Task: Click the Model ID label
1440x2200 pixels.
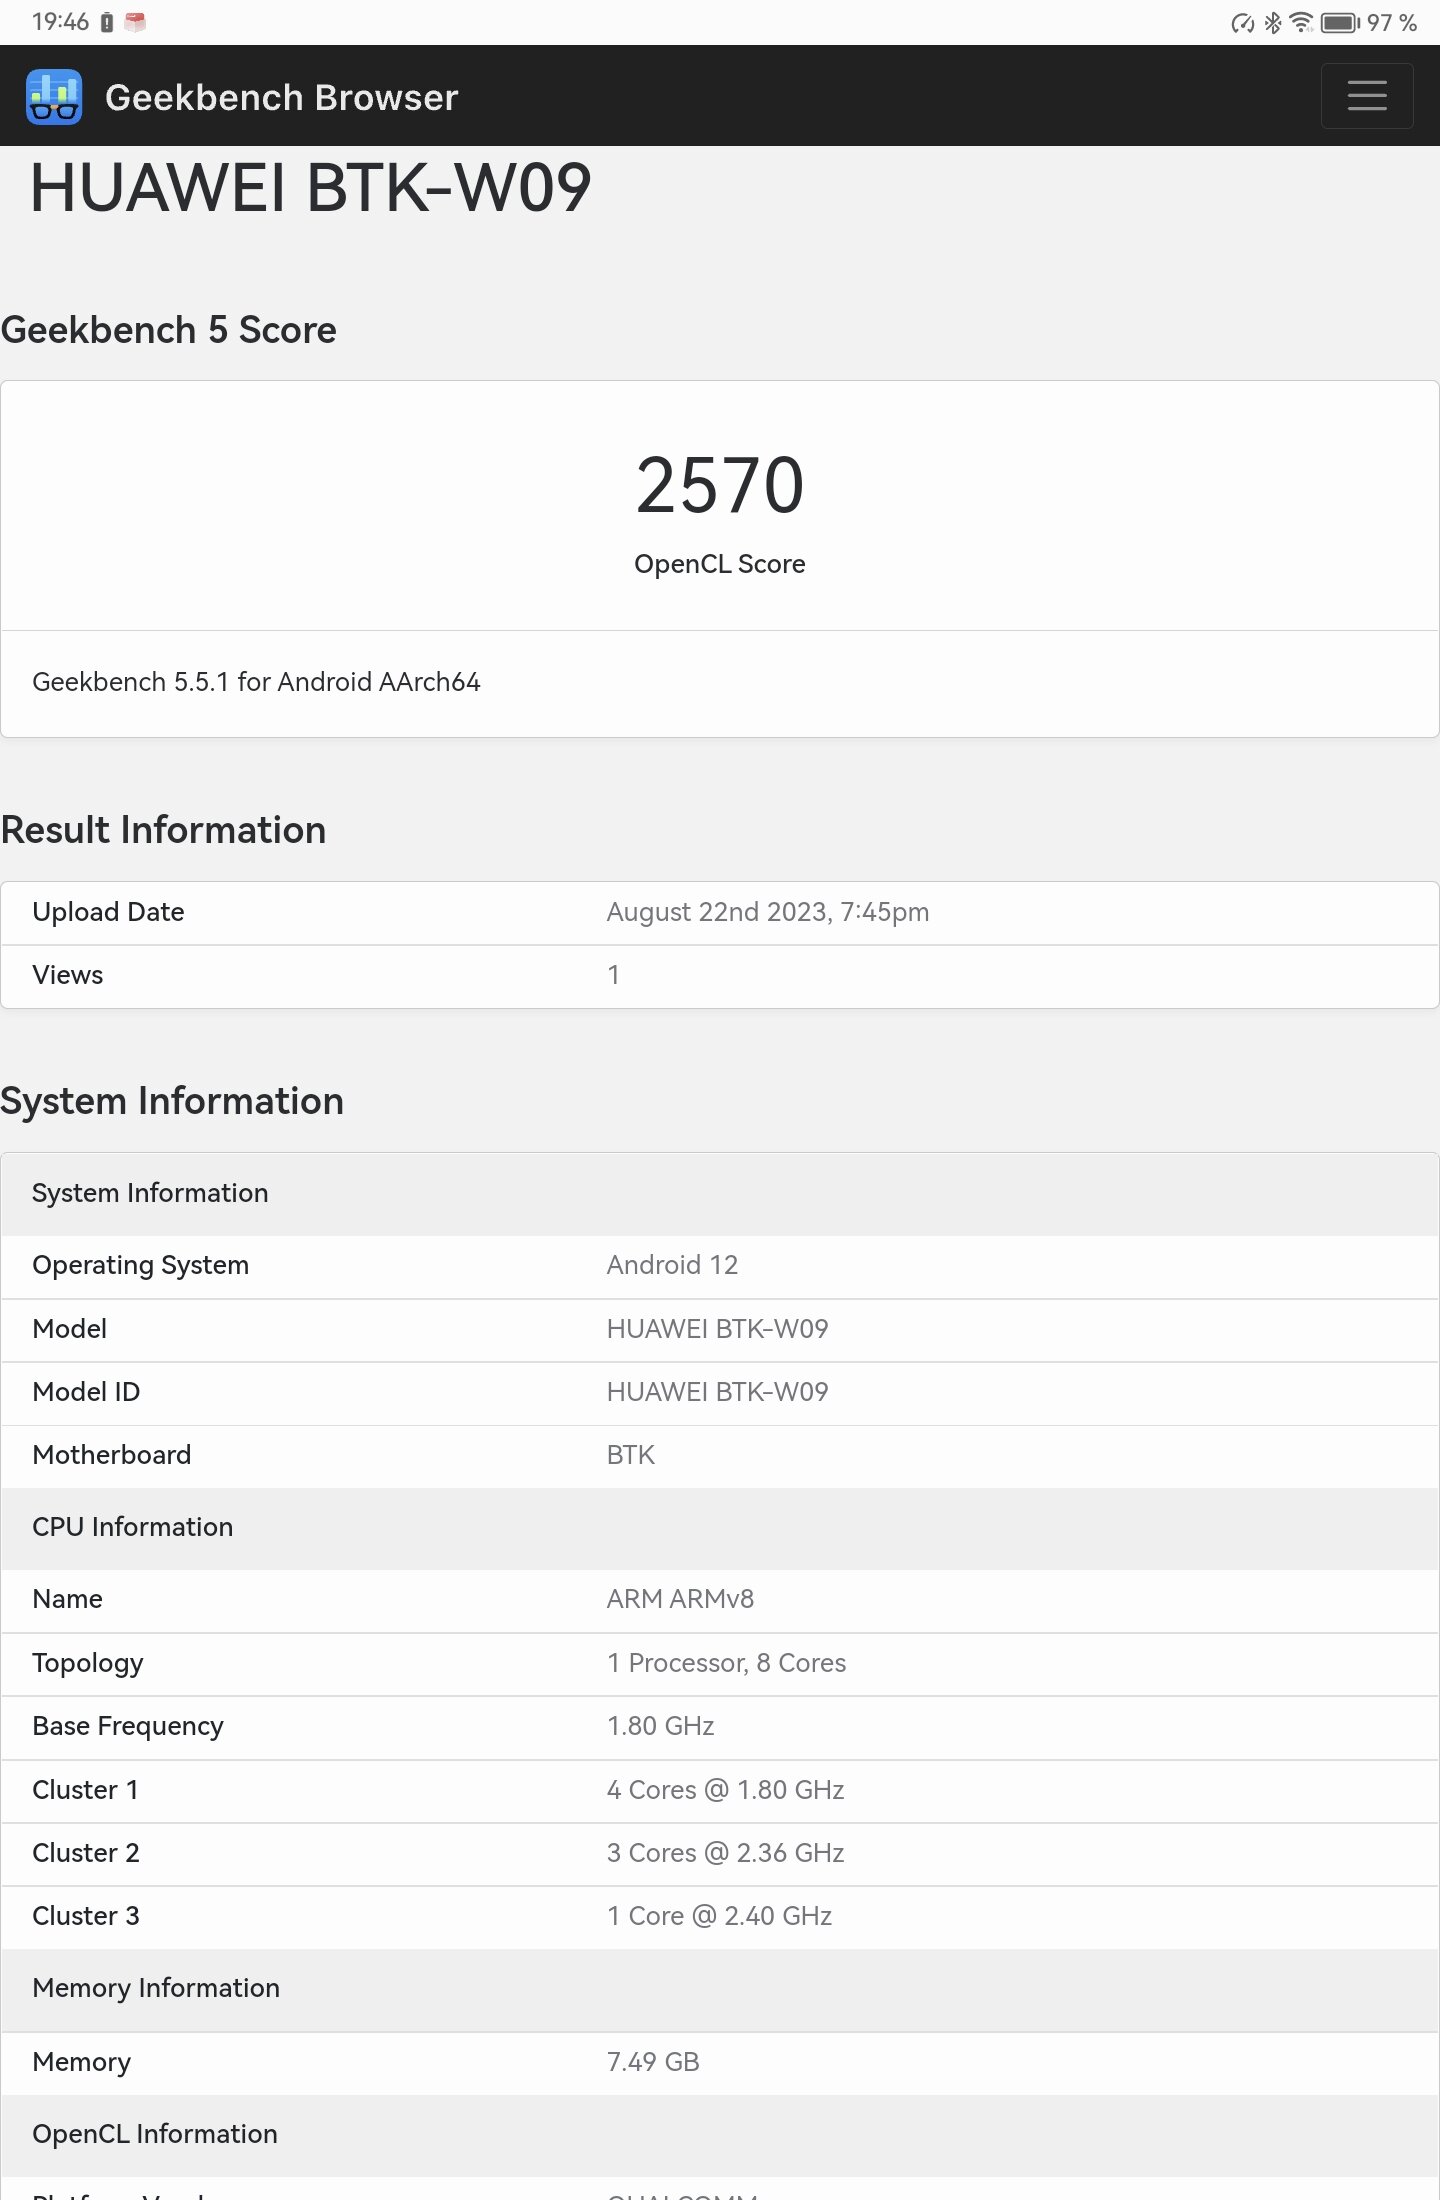Action: click(86, 1392)
